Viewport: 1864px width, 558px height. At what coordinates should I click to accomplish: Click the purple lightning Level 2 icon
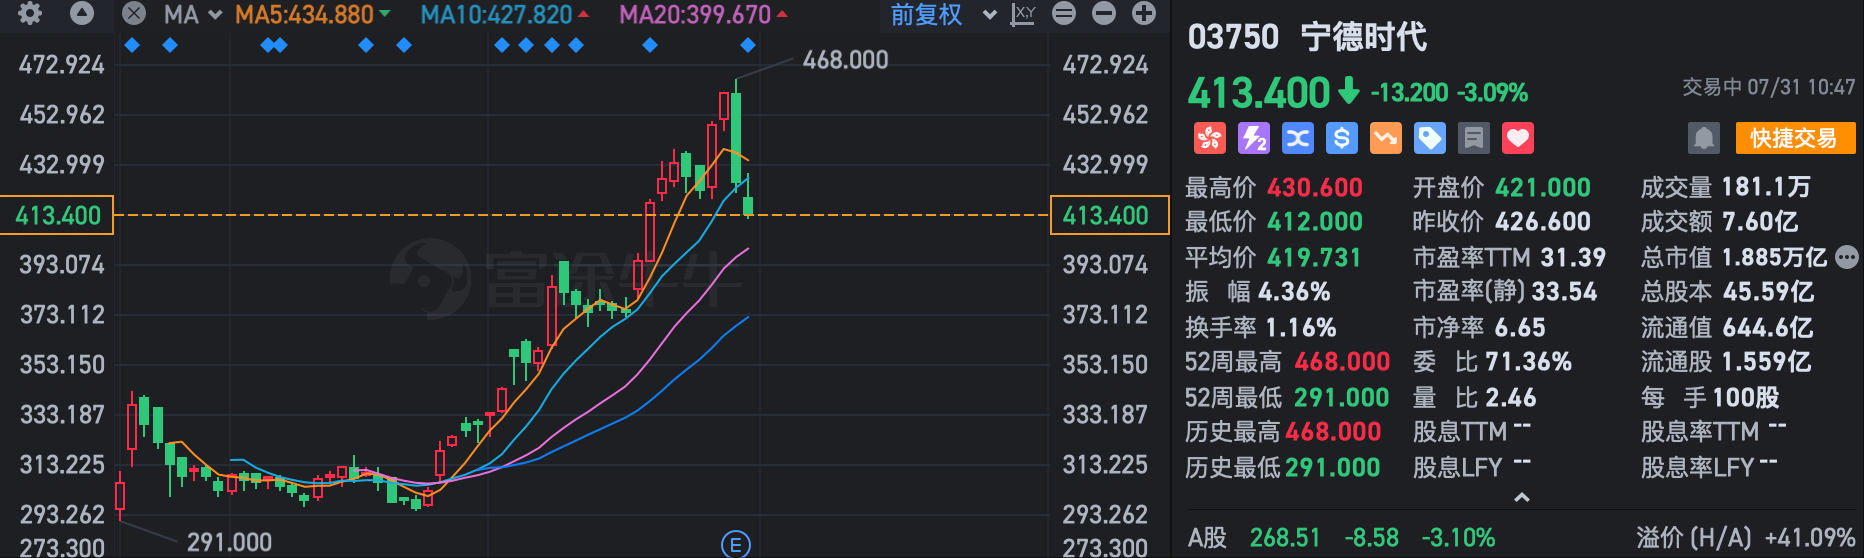click(x=1254, y=138)
